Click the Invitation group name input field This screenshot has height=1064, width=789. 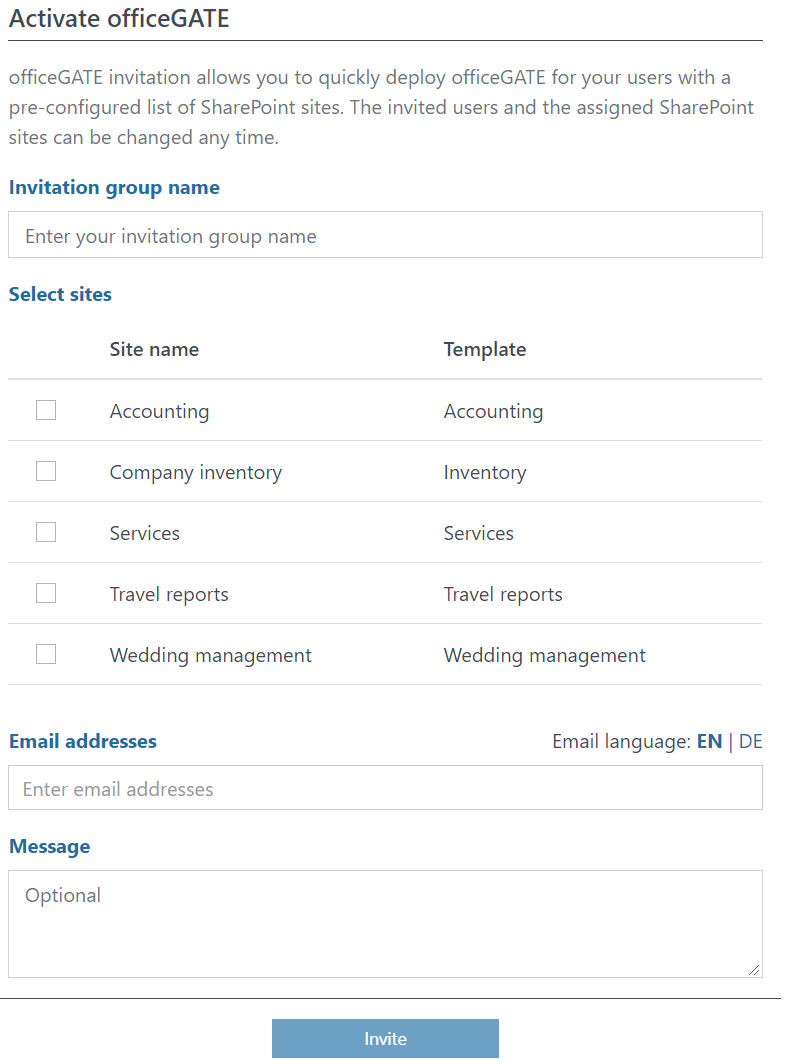(385, 235)
